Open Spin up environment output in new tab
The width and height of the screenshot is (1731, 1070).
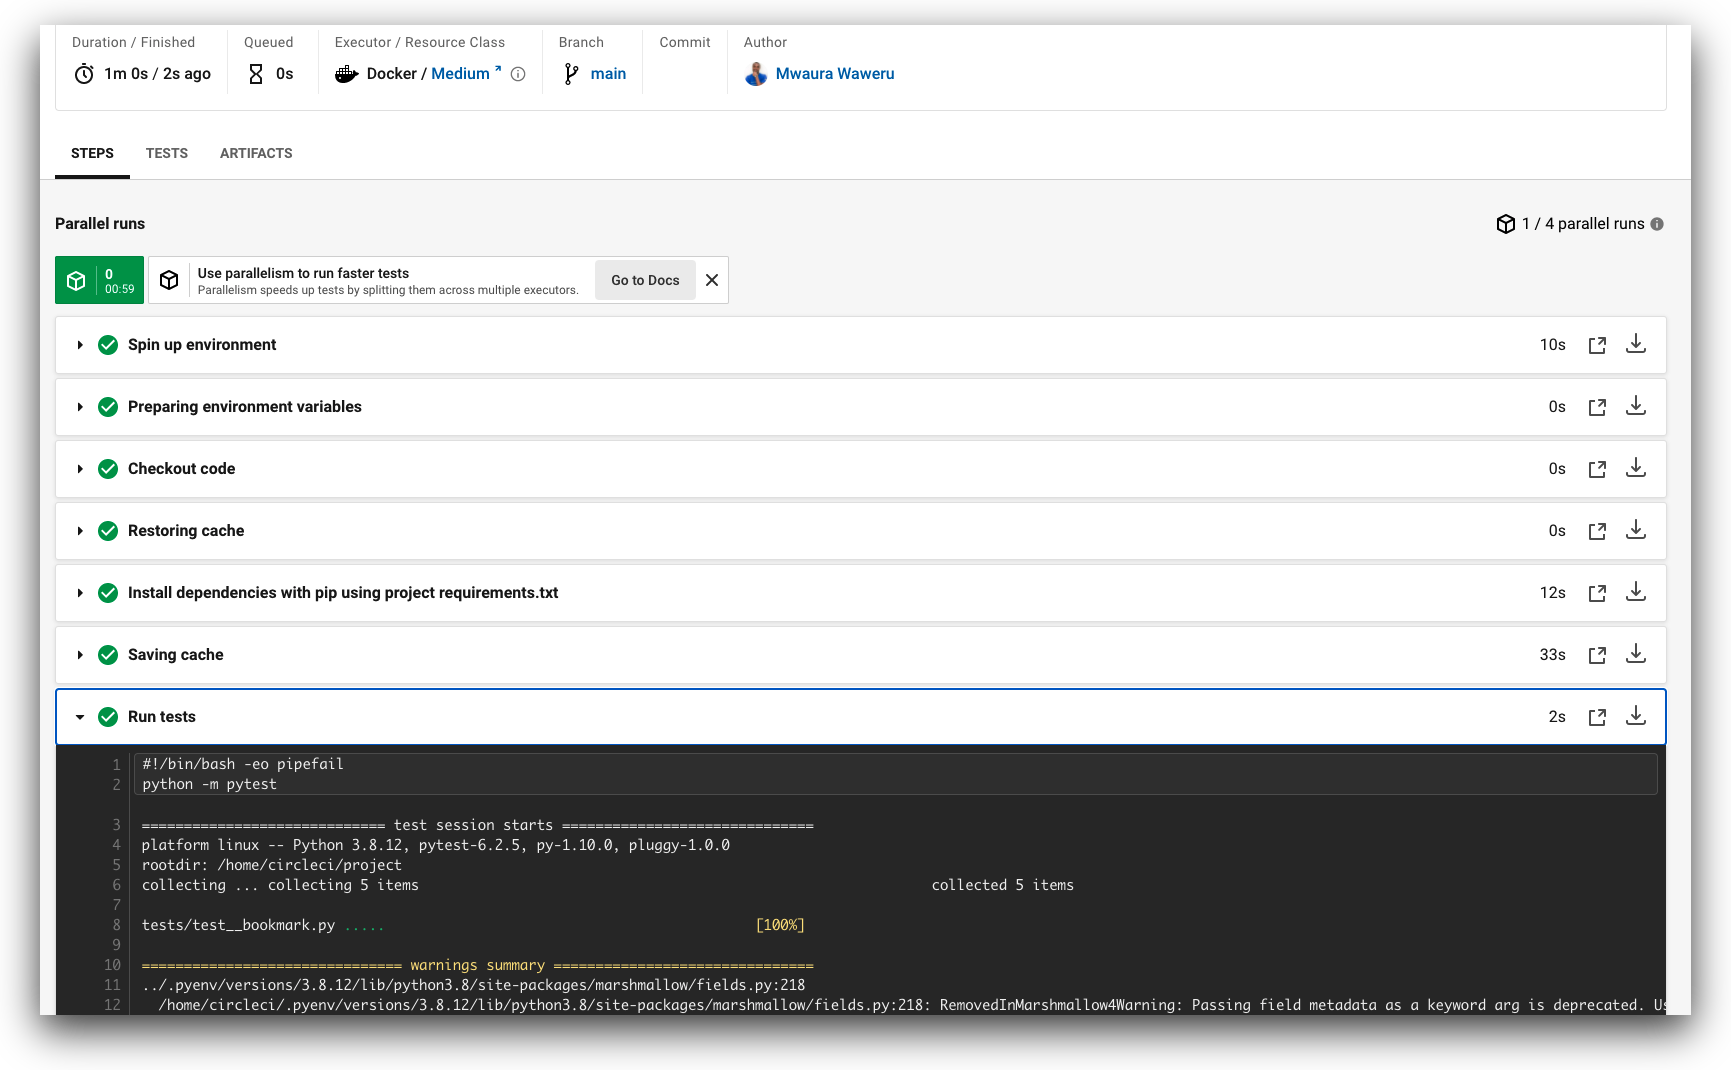coord(1597,344)
